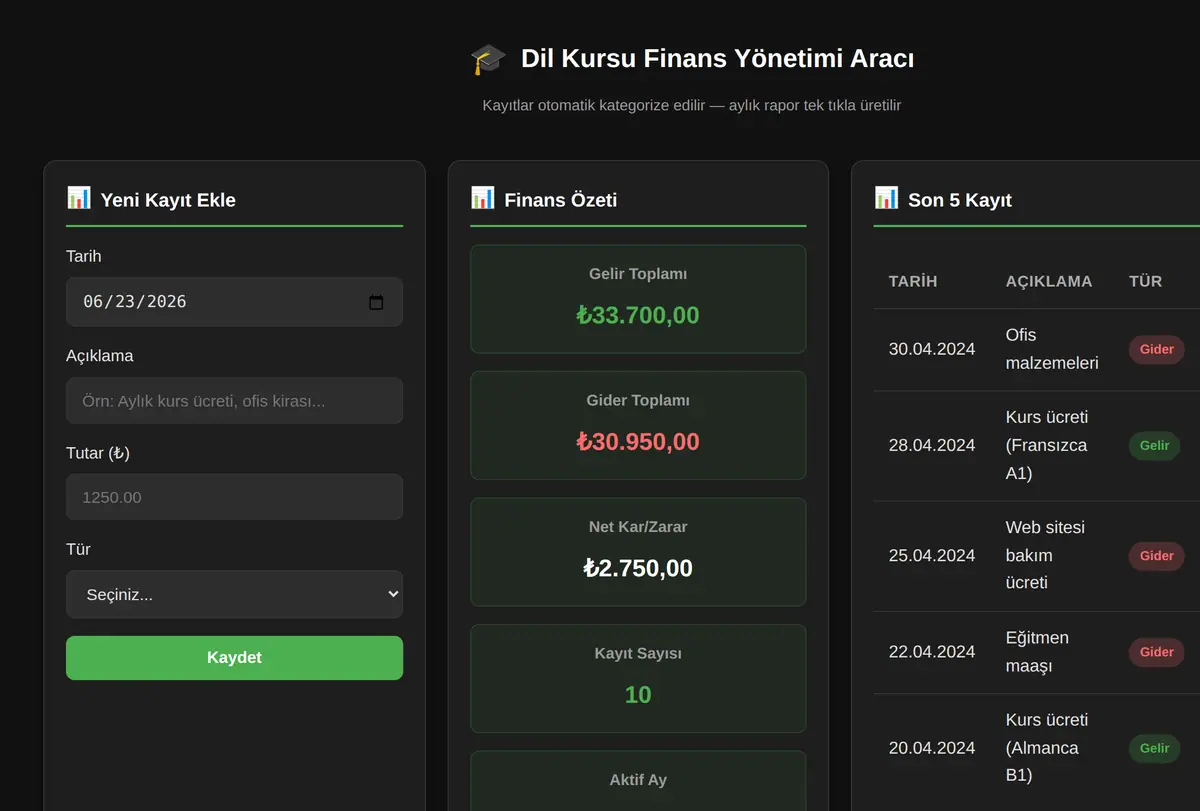Click the Son 5 Kayıt heading text
This screenshot has width=1200, height=811.
960,200
